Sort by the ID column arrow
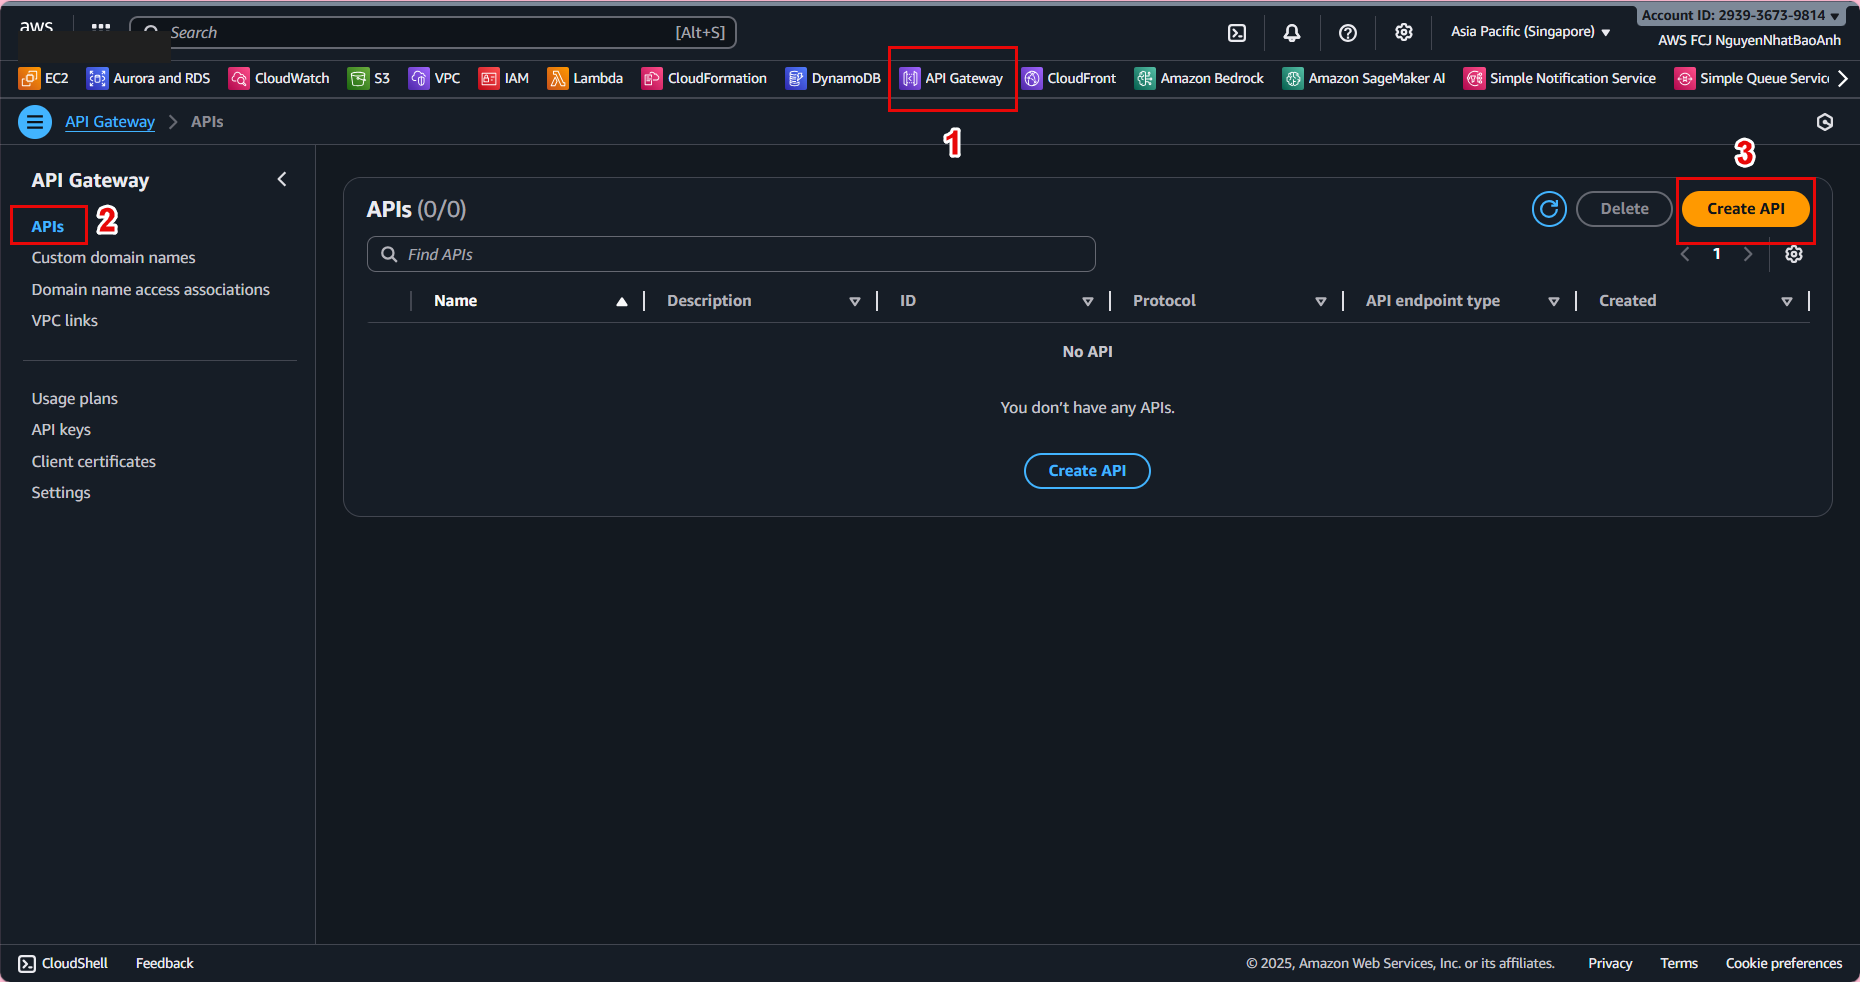 1088,301
